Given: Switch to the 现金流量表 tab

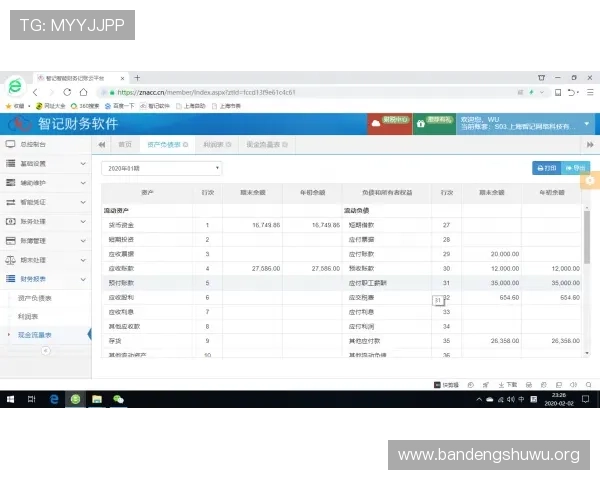Looking at the screenshot, I should point(266,145).
